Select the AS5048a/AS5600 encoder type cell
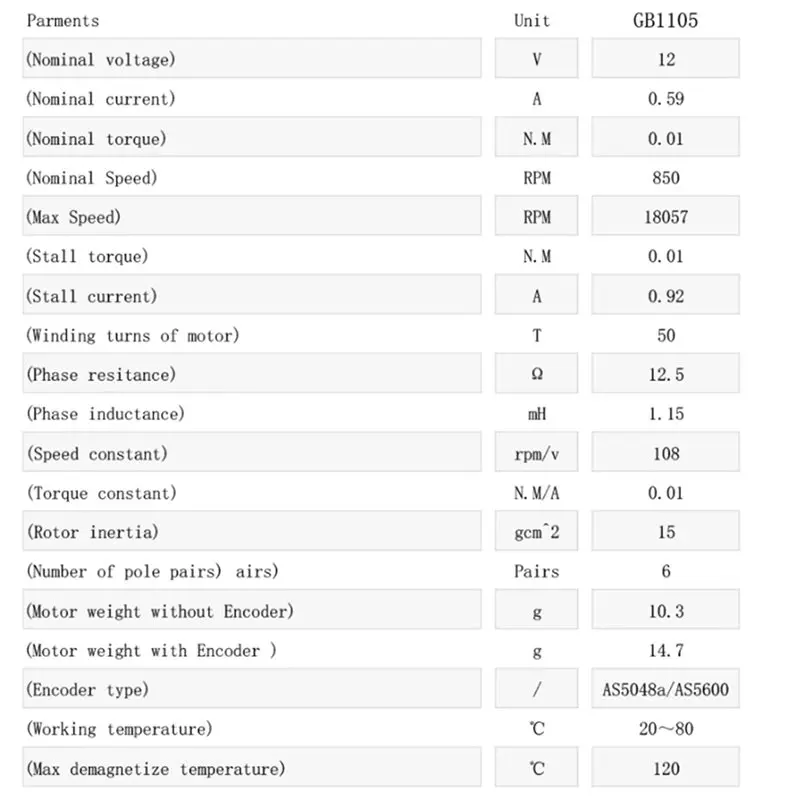800x800 pixels. (x=666, y=690)
